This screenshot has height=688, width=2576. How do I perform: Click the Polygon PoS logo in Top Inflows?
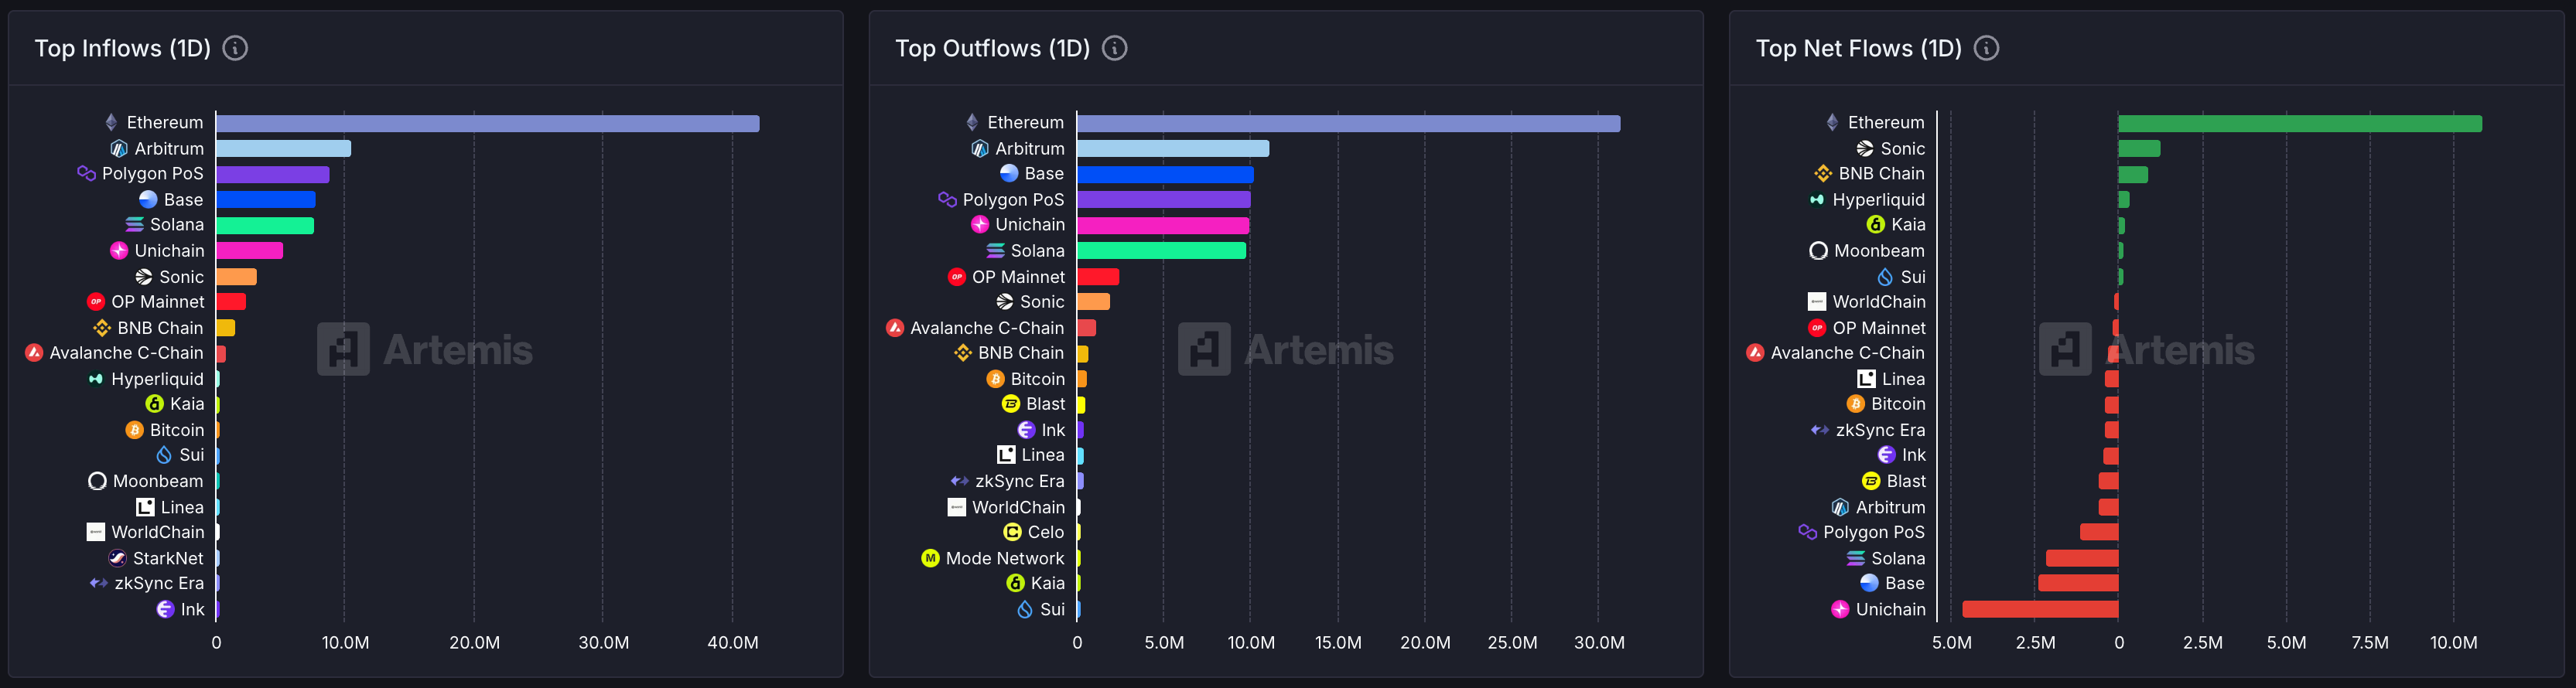(x=86, y=173)
